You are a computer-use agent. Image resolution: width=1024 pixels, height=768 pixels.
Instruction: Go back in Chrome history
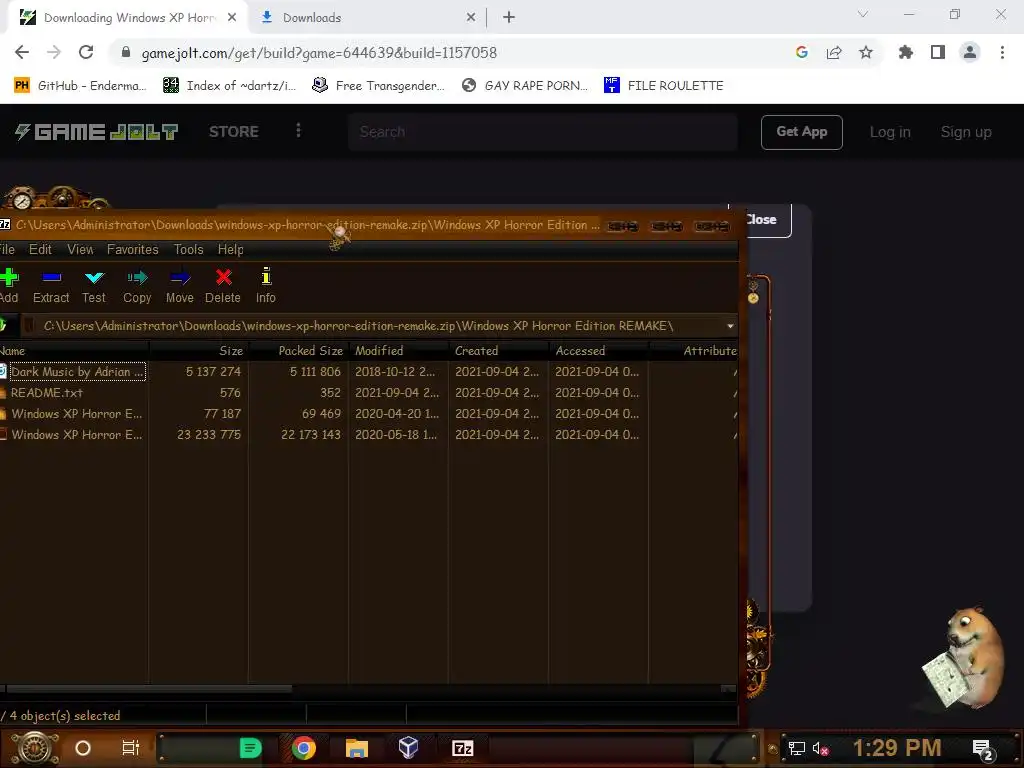pyautogui.click(x=22, y=52)
